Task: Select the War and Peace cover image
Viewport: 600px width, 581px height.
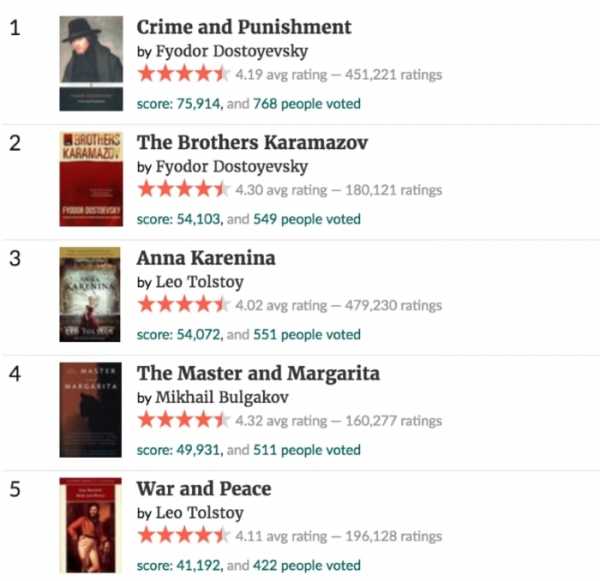Action: (x=91, y=525)
